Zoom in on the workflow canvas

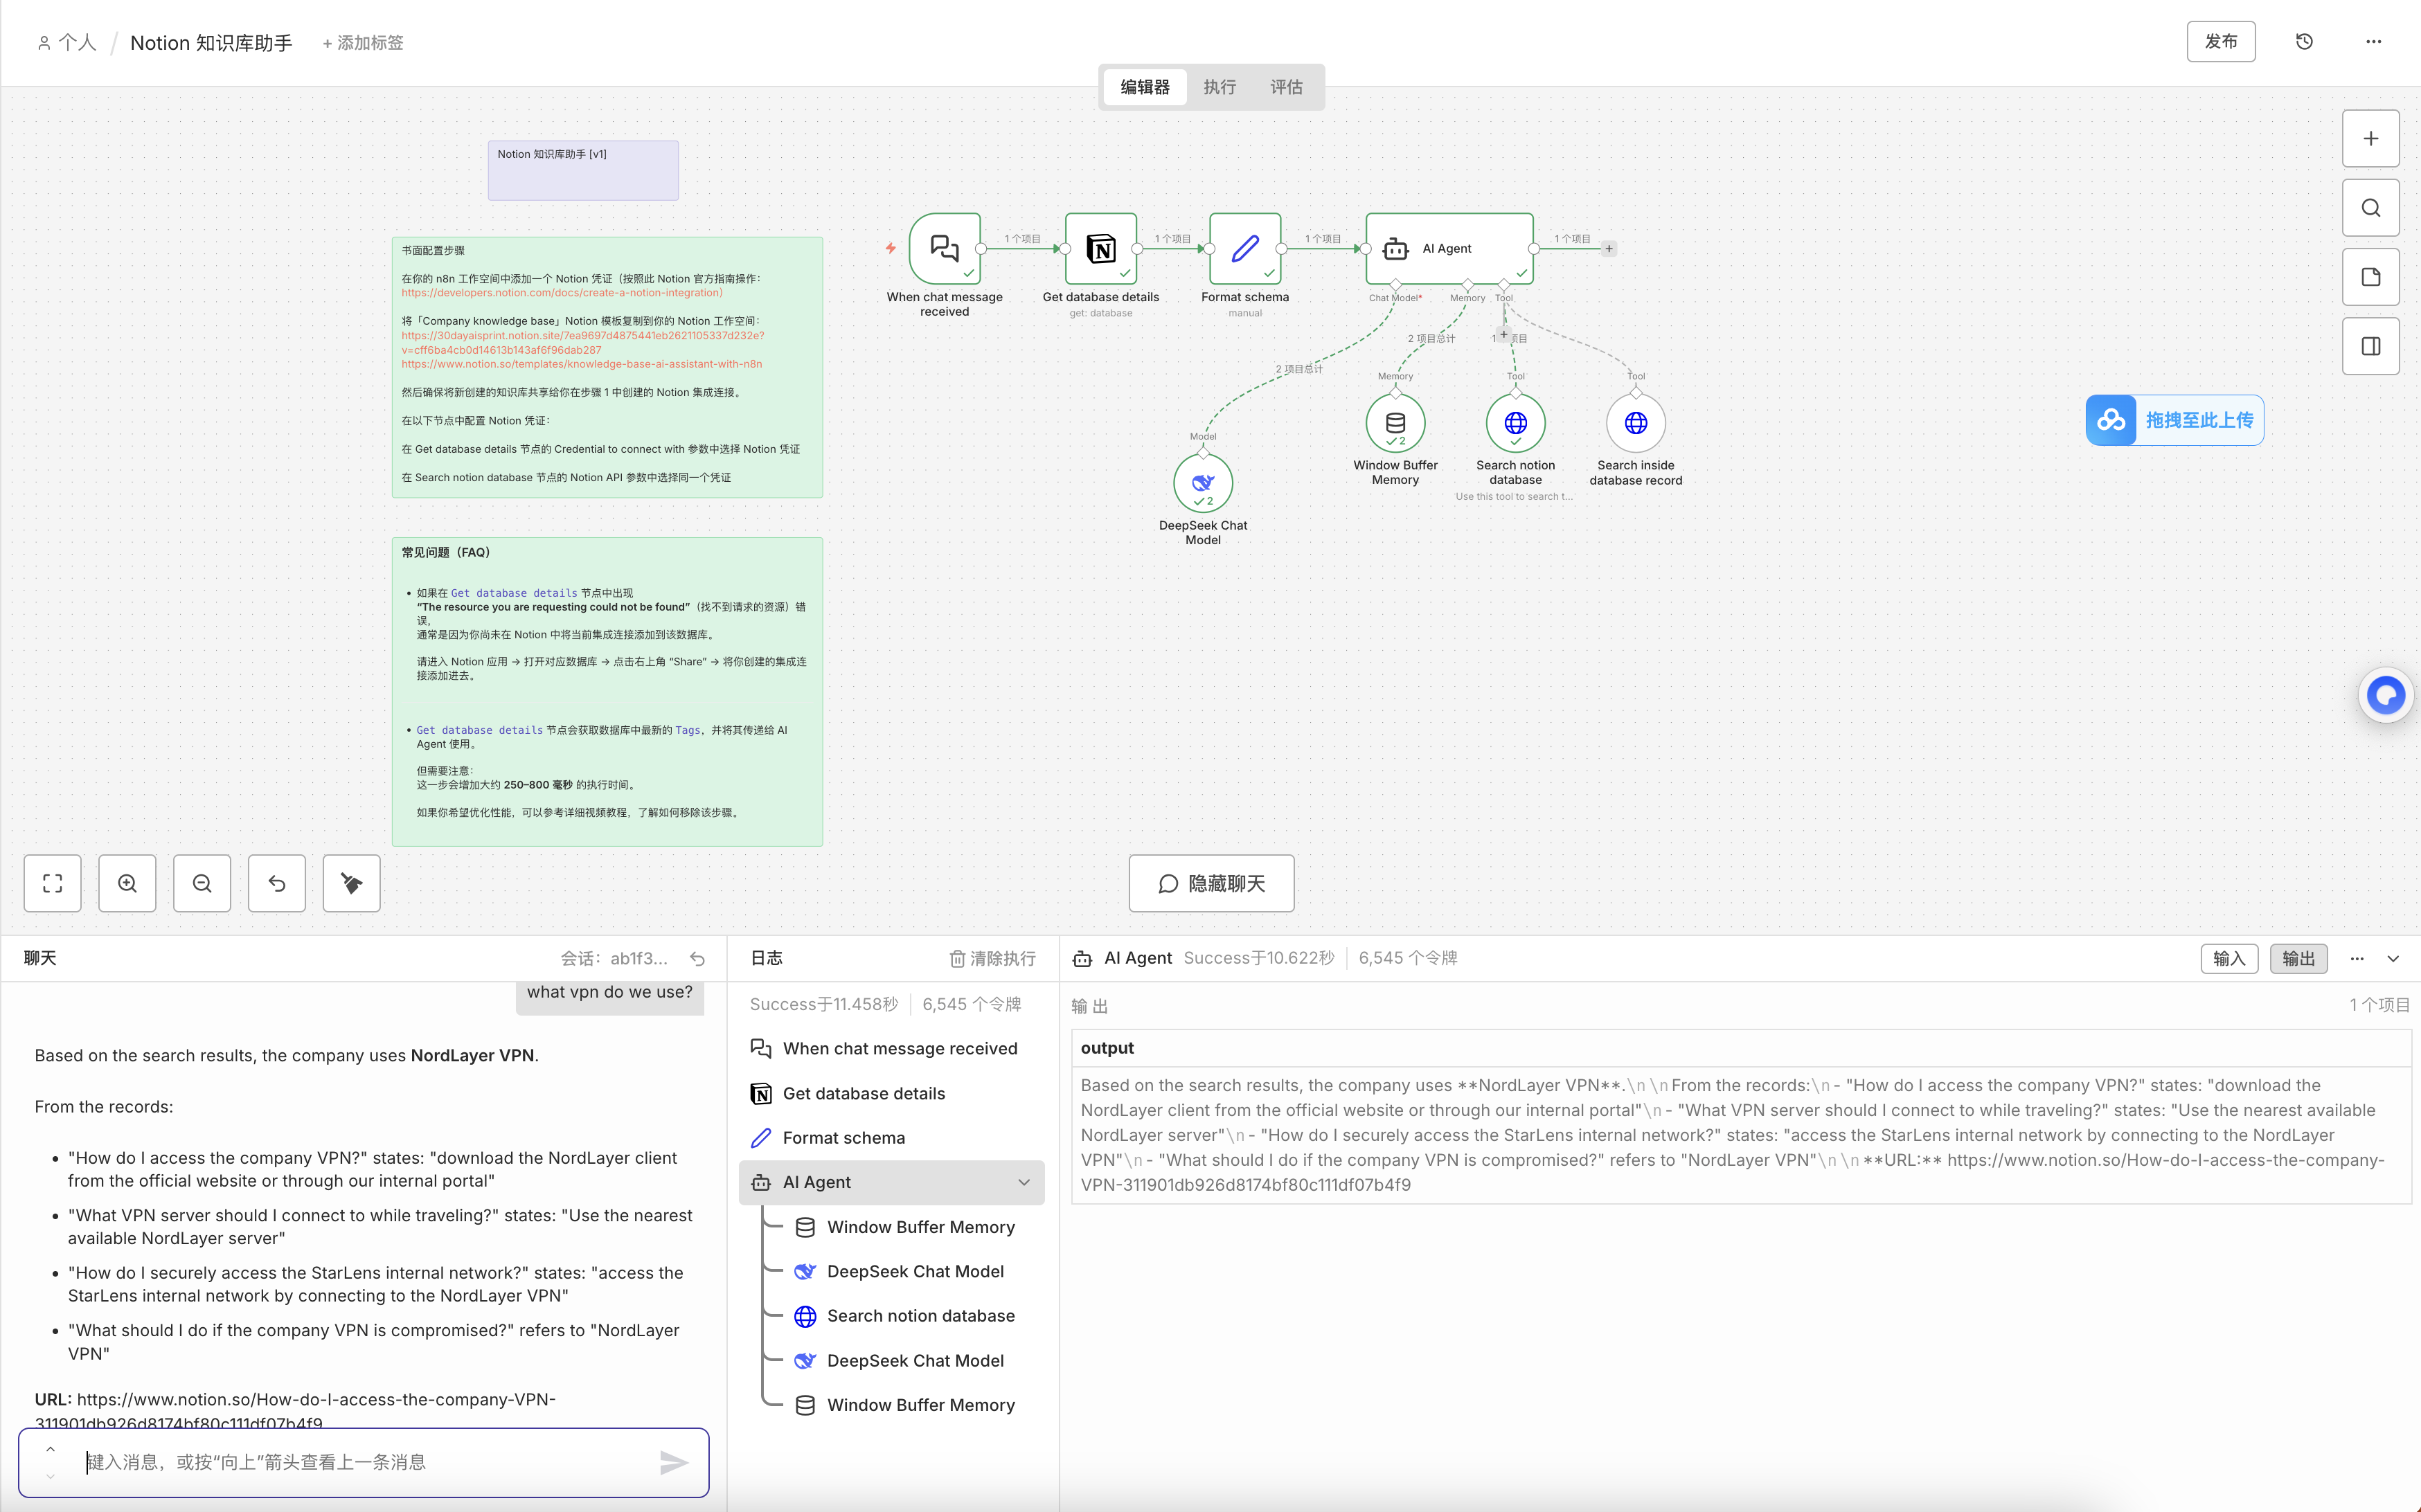[x=127, y=883]
